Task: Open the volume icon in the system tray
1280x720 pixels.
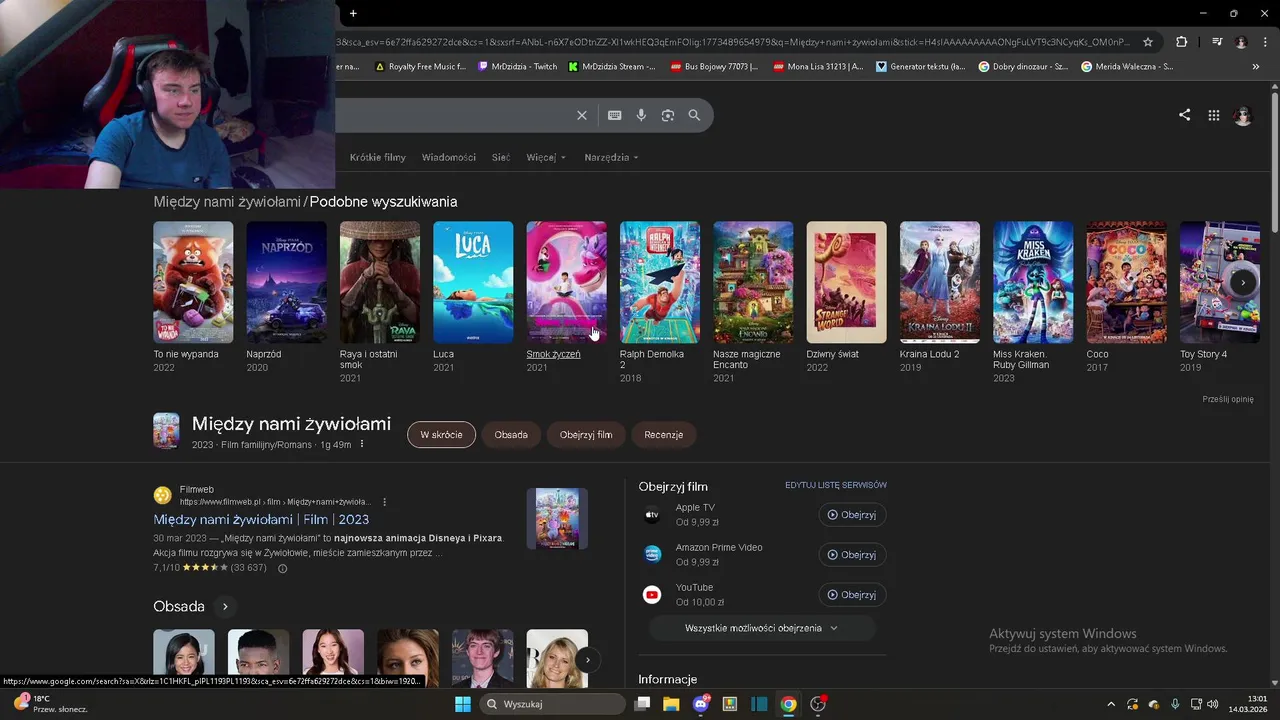Action: click(1212, 704)
